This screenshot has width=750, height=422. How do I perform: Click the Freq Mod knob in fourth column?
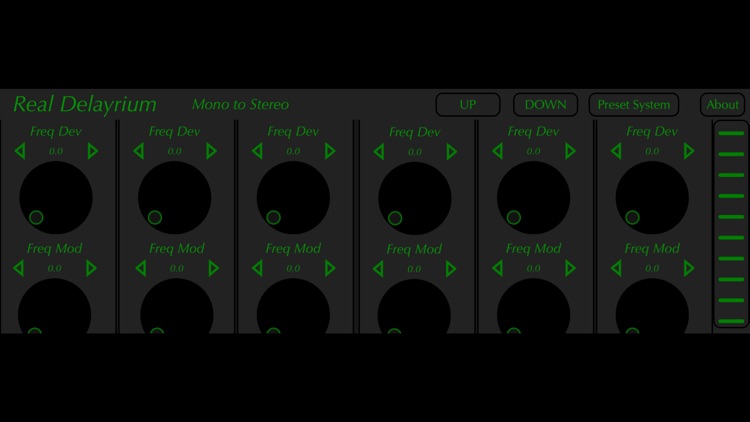point(414,306)
